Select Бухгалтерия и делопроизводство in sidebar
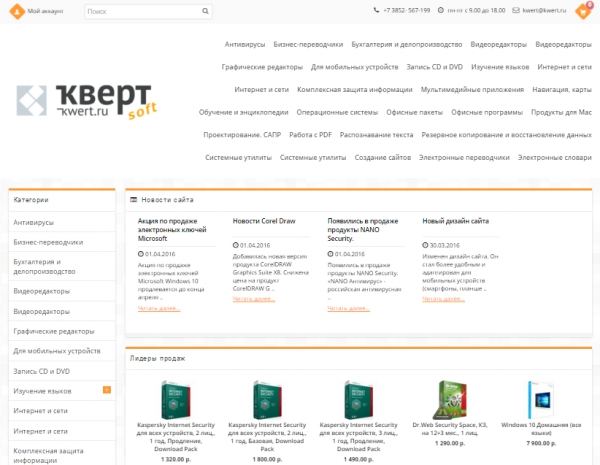This screenshot has width=600, height=465. click(44, 267)
